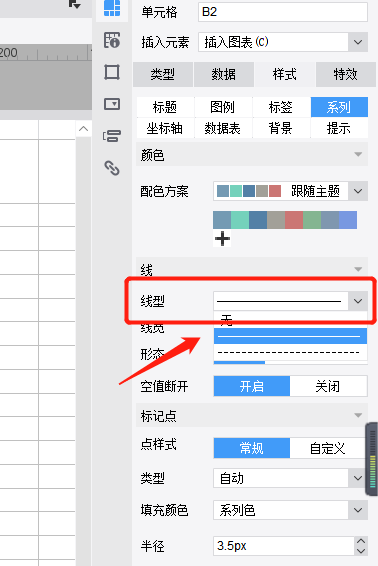Open the widget dropdown sidebar icon
Image resolution: width=378 pixels, height=566 pixels.
(112, 104)
